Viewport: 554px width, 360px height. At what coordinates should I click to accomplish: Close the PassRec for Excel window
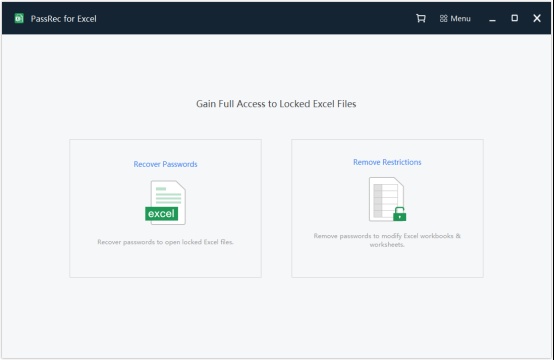pos(537,18)
